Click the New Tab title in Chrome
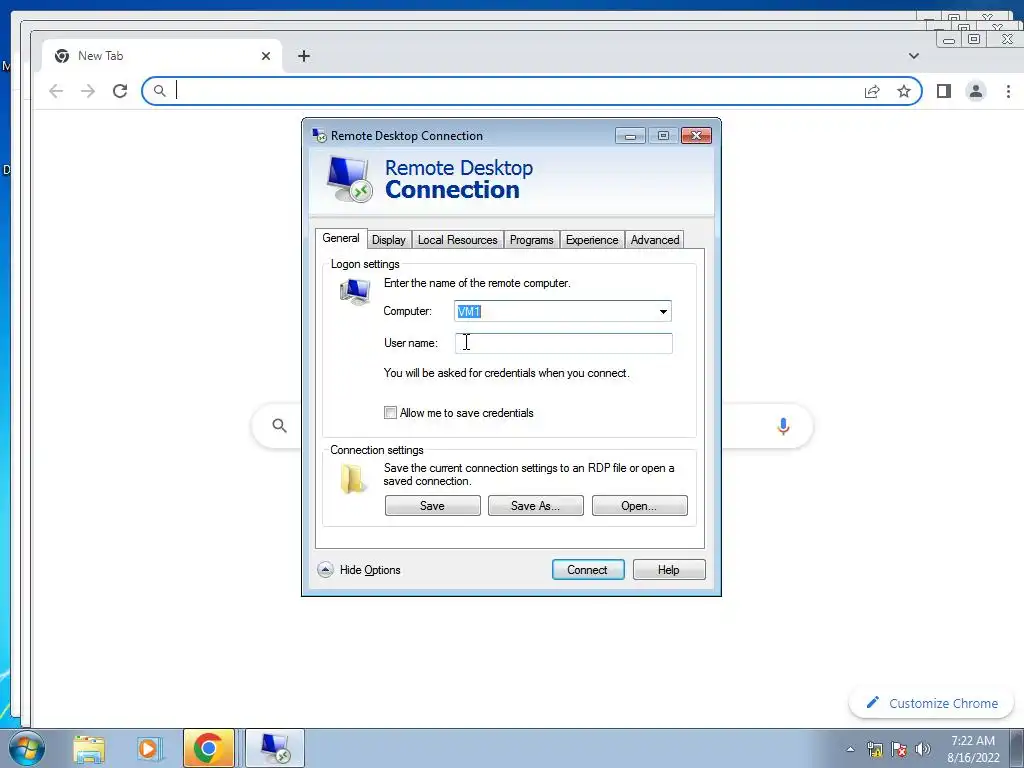Image resolution: width=1024 pixels, height=768 pixels. pyautogui.click(x=101, y=56)
